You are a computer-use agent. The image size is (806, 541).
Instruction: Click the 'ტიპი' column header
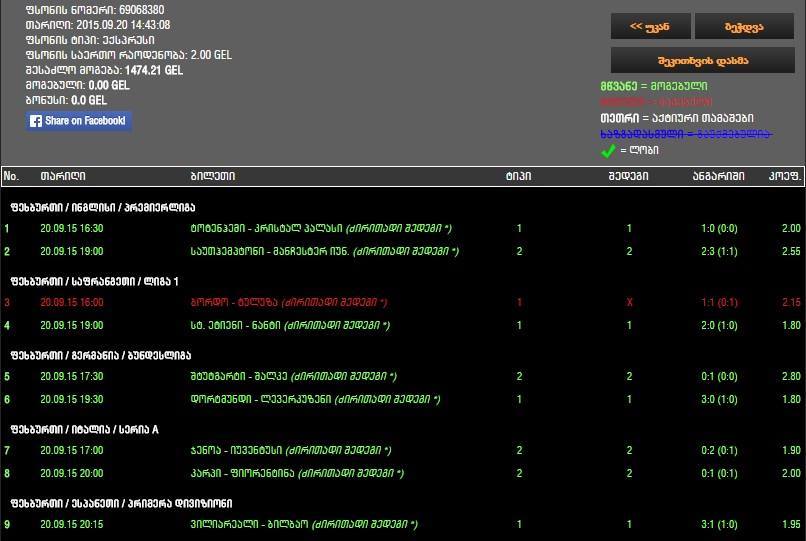click(x=518, y=176)
